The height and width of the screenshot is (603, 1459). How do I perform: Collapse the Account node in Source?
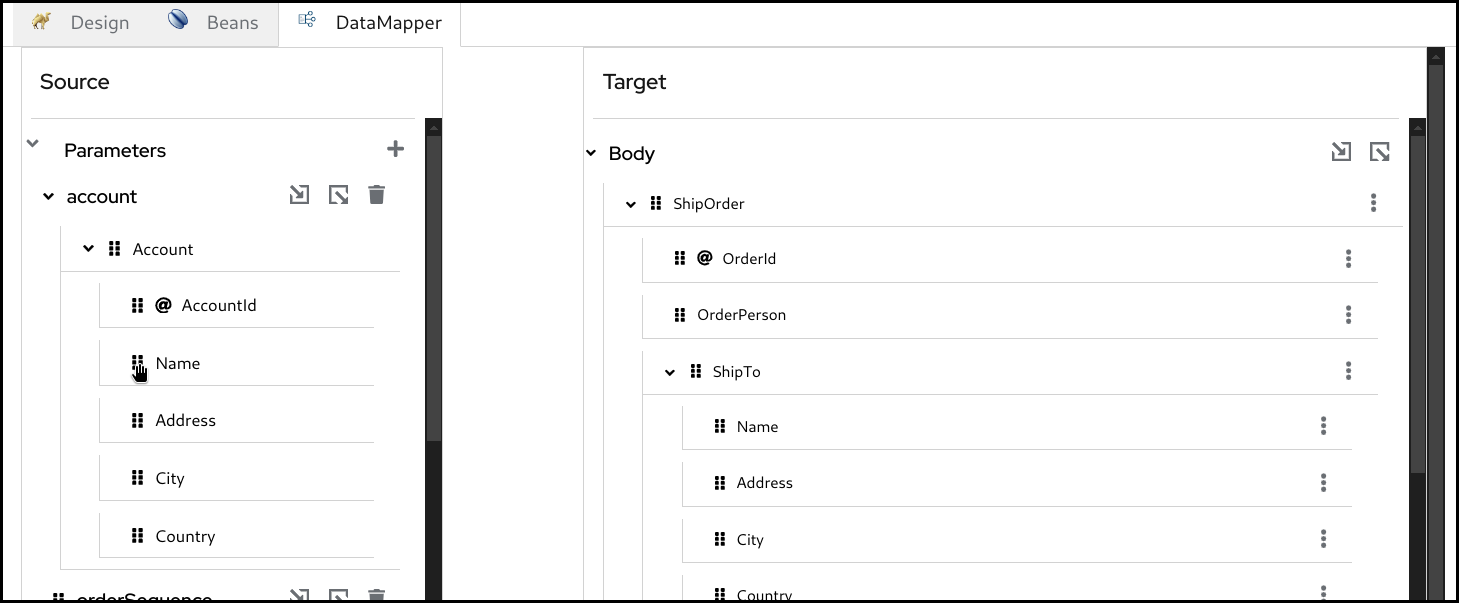(x=88, y=249)
